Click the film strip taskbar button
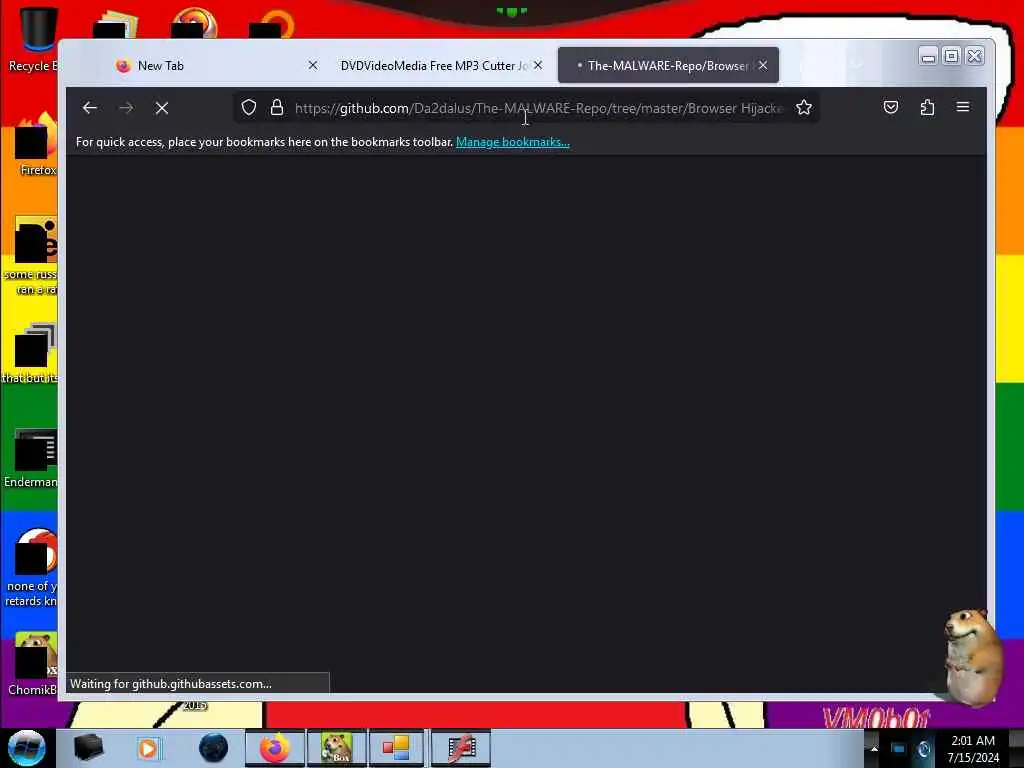The width and height of the screenshot is (1024, 768). point(460,748)
